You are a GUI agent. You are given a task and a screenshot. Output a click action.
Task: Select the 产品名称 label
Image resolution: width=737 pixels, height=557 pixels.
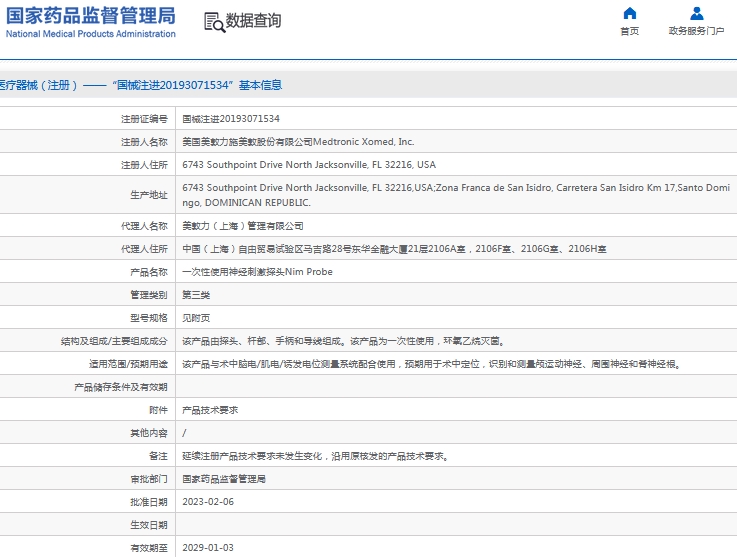tap(149, 272)
